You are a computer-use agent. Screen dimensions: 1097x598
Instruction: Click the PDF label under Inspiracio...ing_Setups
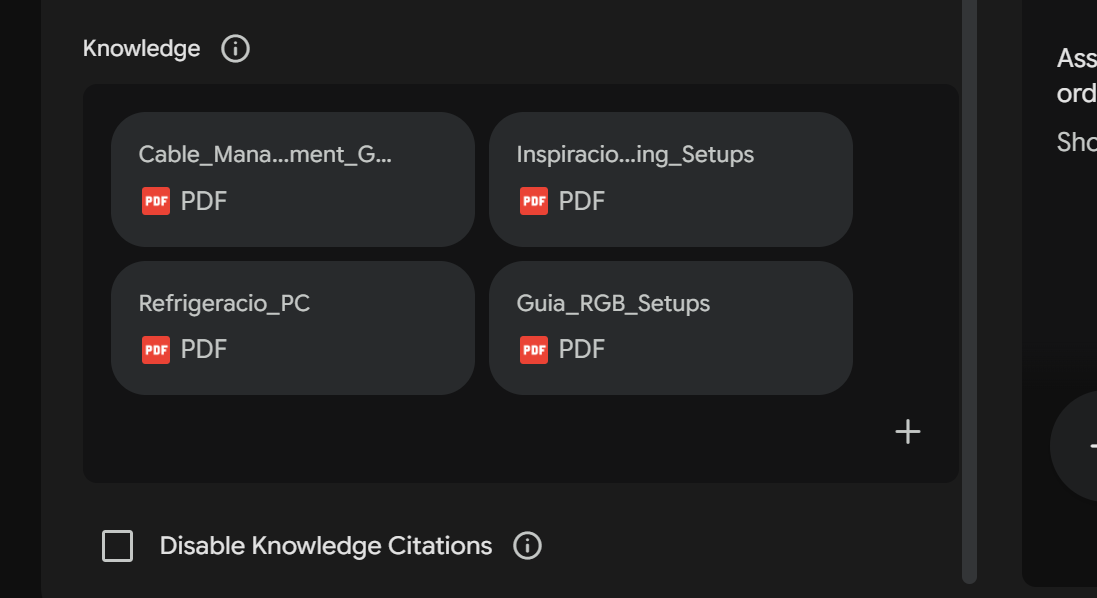581,201
